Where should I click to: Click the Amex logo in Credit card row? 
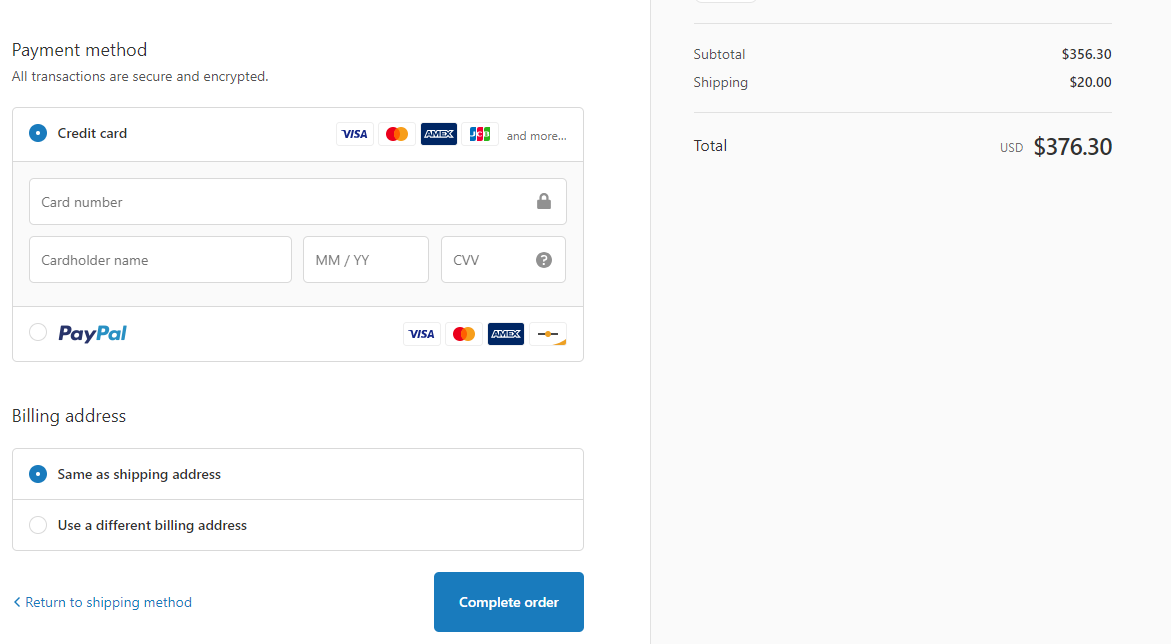pos(438,134)
